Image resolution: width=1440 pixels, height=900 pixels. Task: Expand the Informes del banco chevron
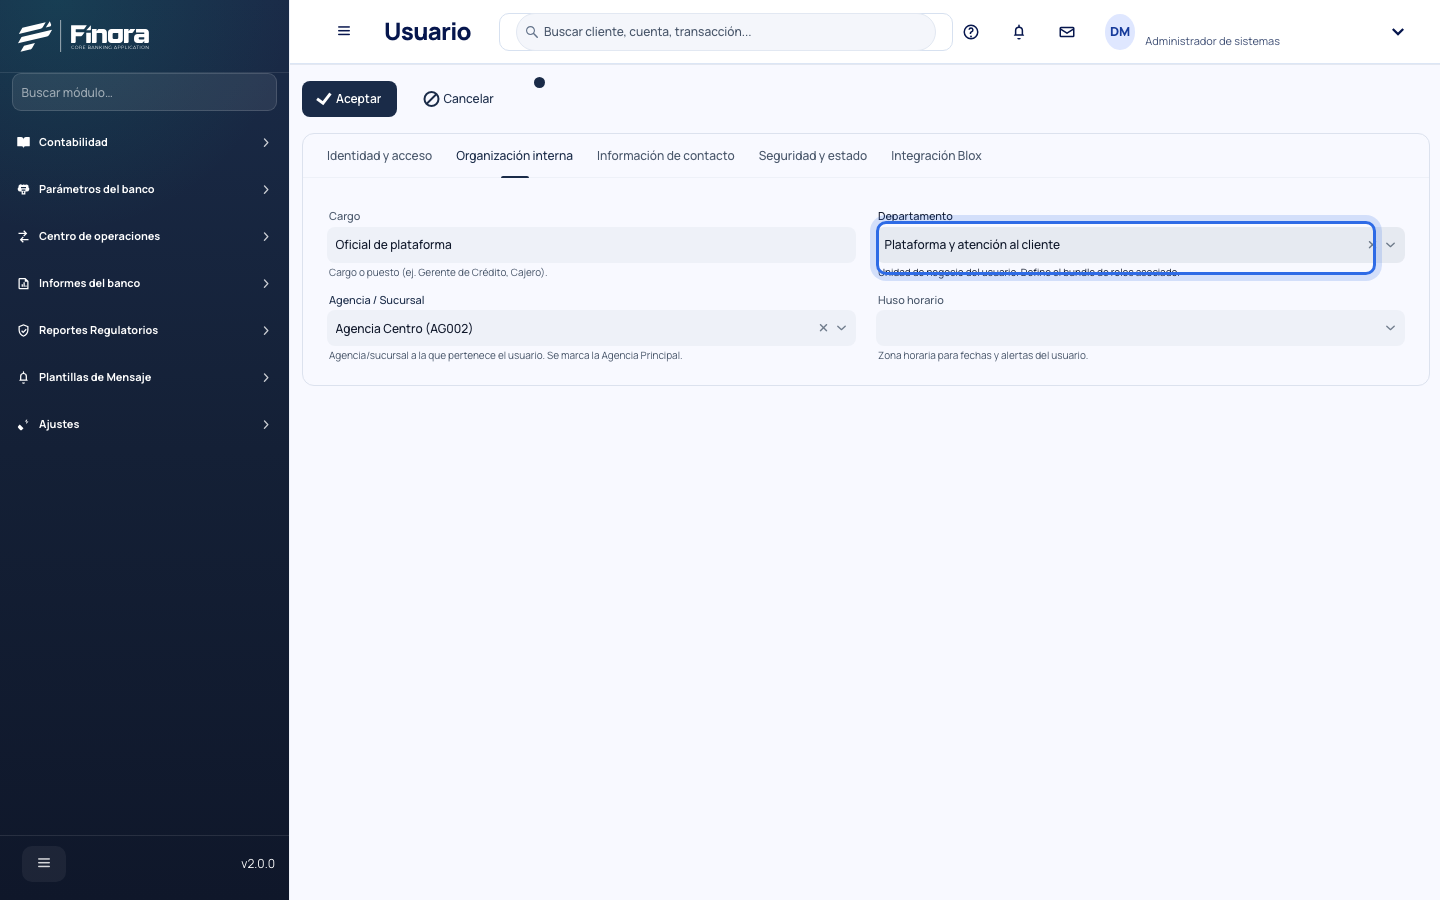pos(266,283)
